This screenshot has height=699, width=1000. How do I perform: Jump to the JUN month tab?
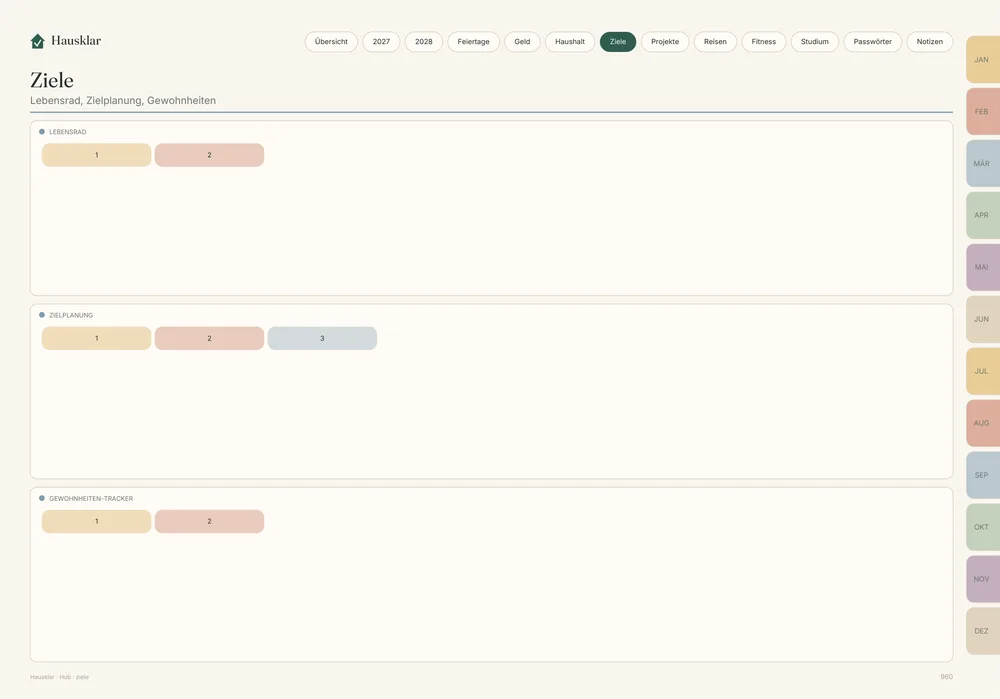point(983,319)
